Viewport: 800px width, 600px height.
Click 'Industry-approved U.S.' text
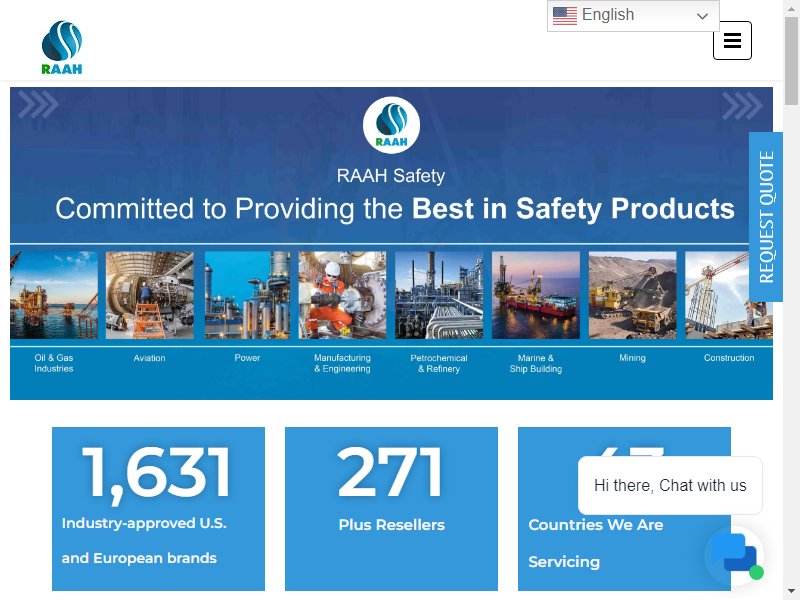144,523
